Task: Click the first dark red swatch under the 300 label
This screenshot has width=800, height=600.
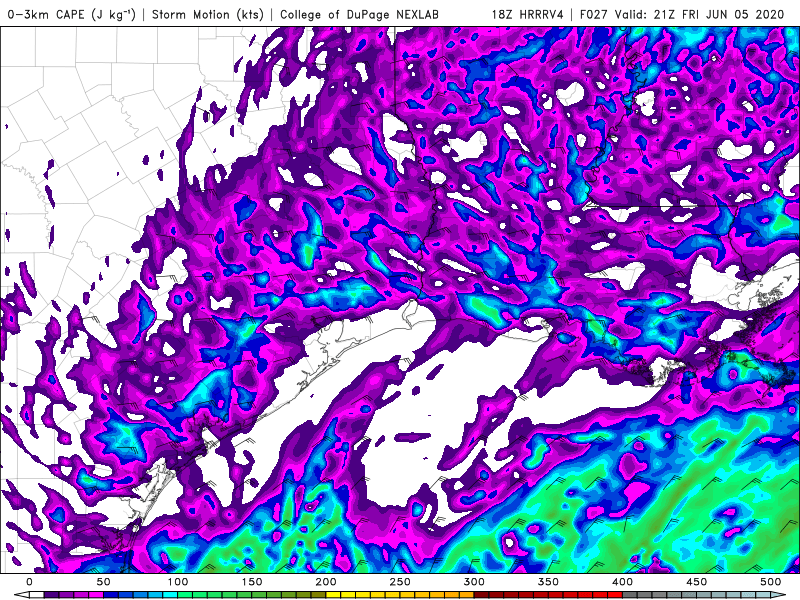Action: pyautogui.click(x=482, y=595)
